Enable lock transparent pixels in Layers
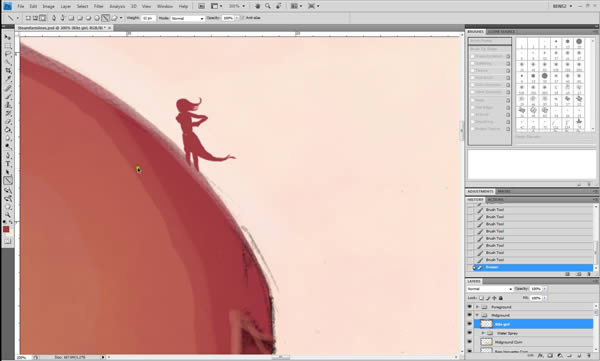The image size is (600, 361). coord(481,298)
